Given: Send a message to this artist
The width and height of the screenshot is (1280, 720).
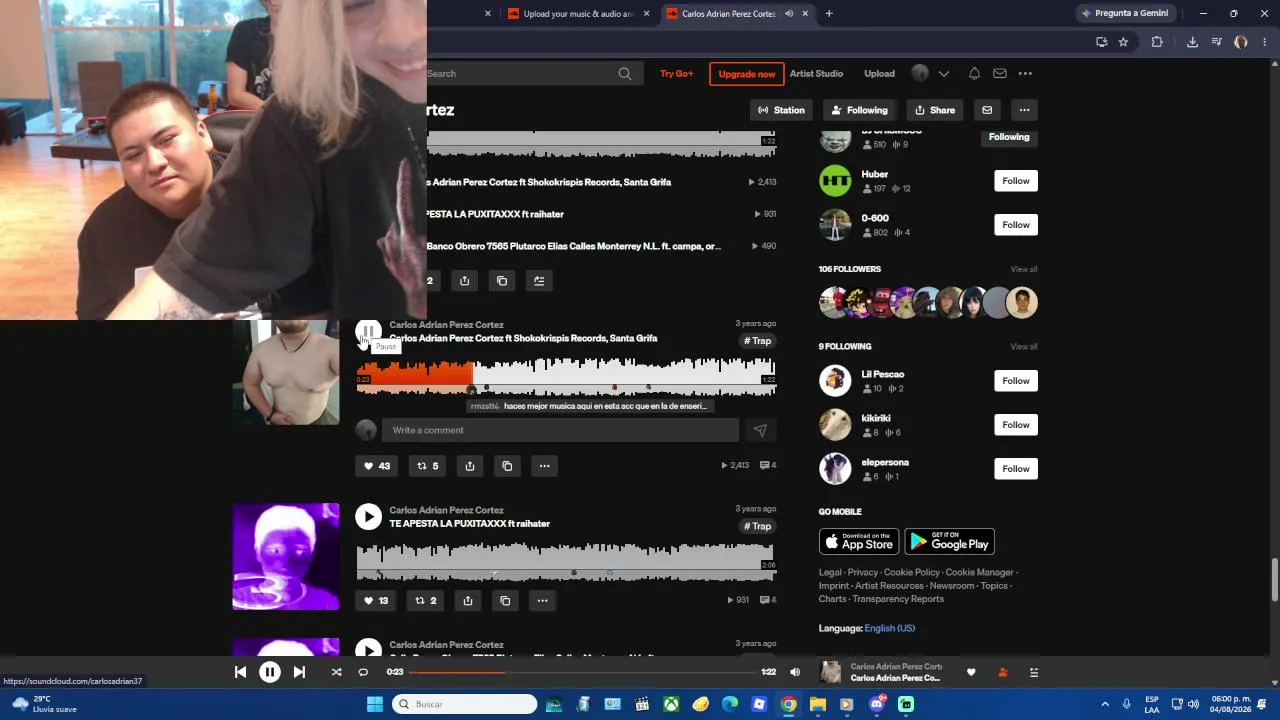Looking at the screenshot, I should 987,110.
